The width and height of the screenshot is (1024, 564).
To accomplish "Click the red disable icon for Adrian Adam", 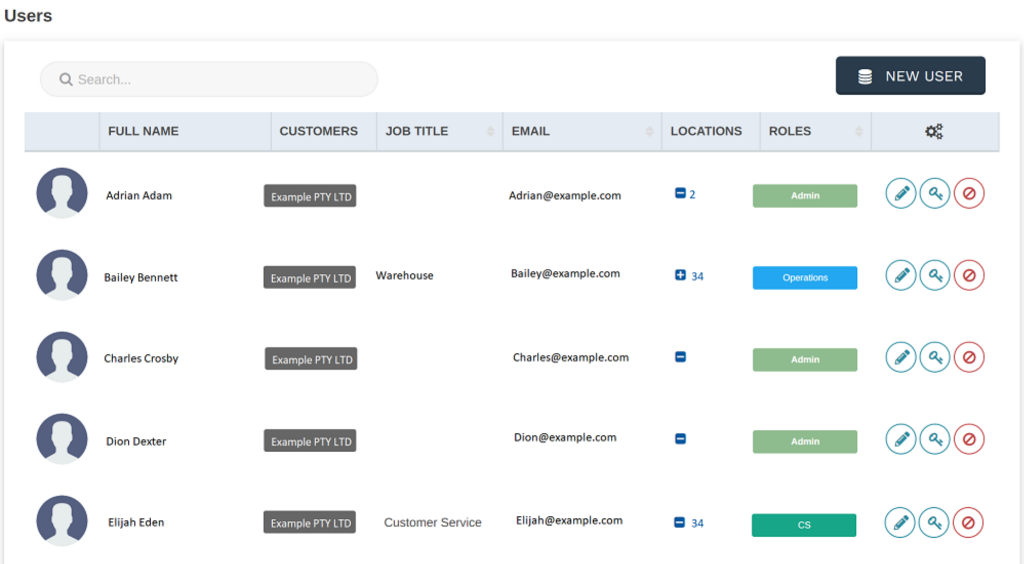I will pos(969,193).
